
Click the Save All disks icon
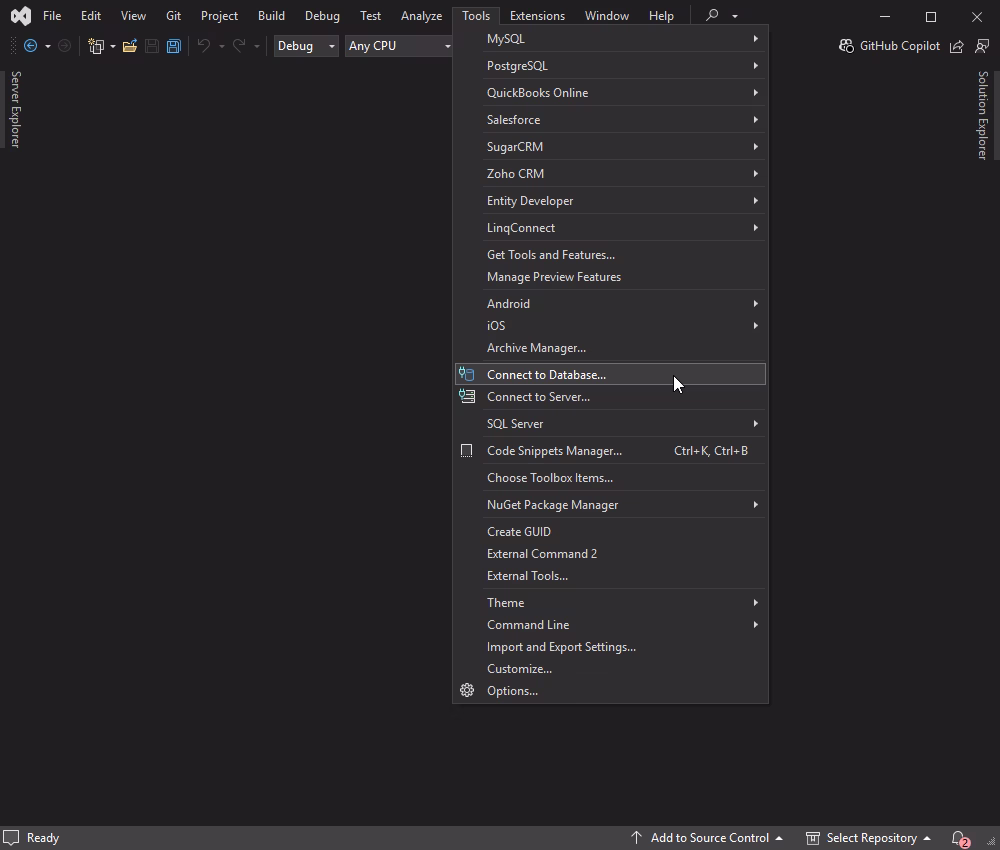point(173,46)
